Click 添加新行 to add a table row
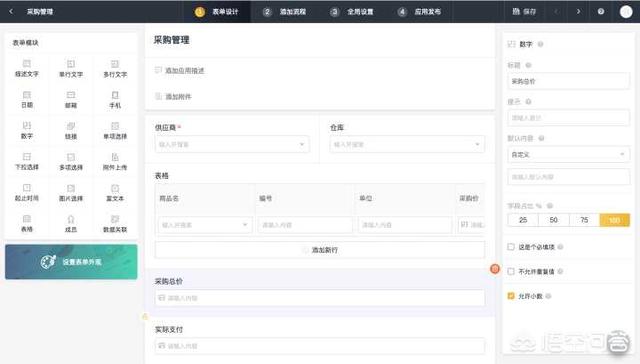The width and height of the screenshot is (640, 364). 320,250
